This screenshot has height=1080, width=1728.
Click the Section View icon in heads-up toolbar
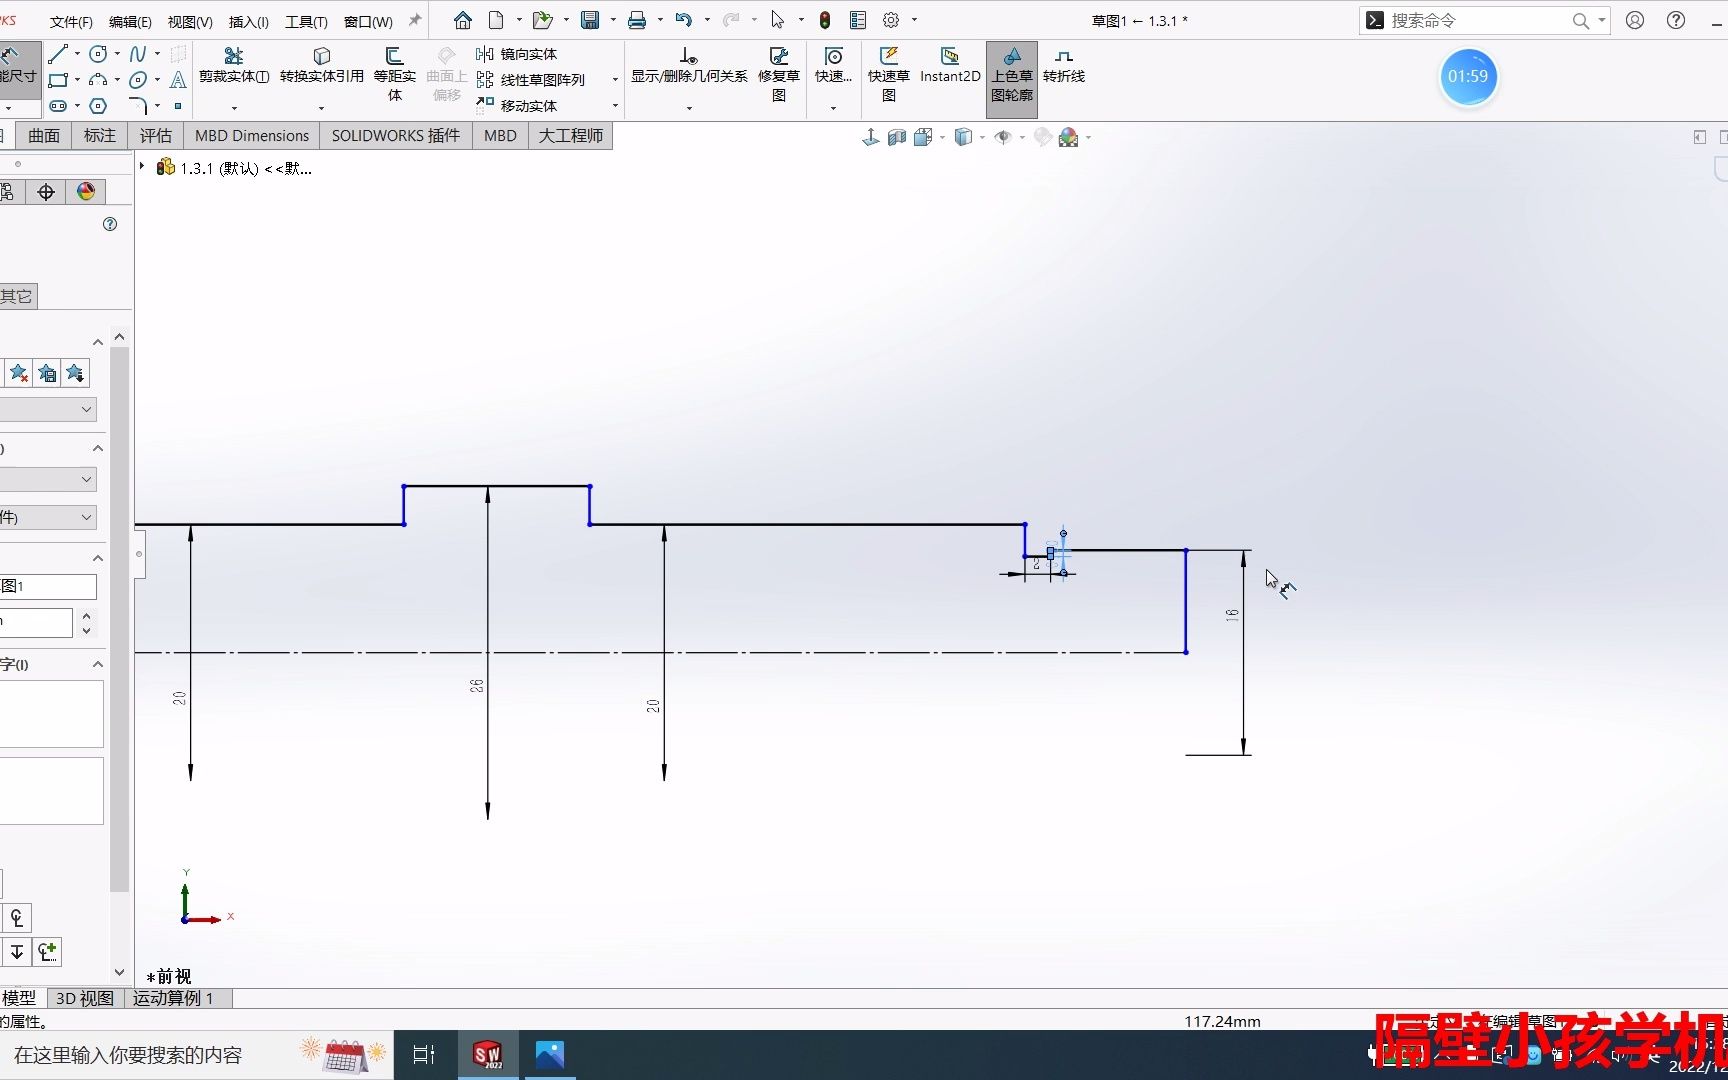pos(897,137)
